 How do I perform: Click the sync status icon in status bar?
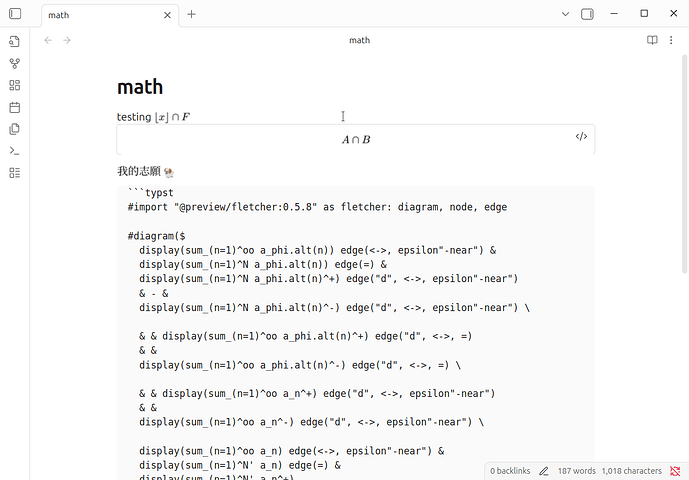coord(672,470)
